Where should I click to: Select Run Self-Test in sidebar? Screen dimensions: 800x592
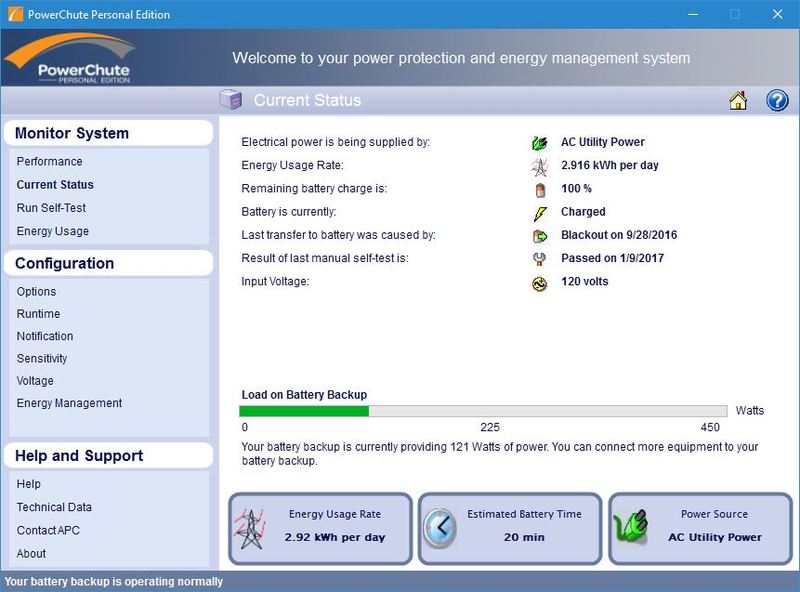coord(51,208)
